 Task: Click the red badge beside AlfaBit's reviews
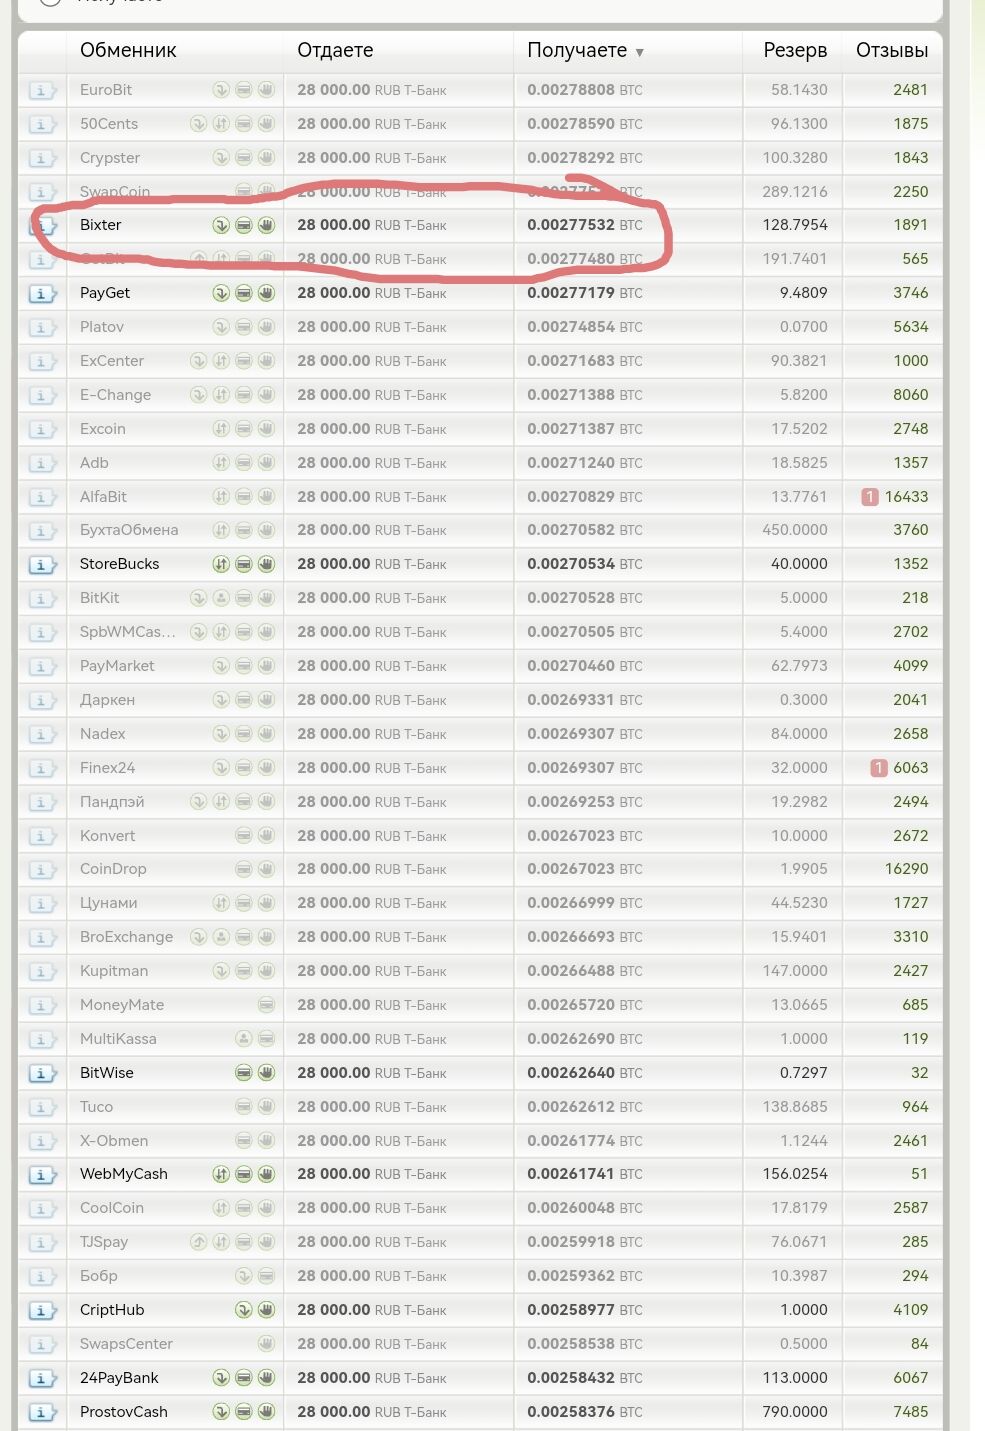(x=870, y=497)
